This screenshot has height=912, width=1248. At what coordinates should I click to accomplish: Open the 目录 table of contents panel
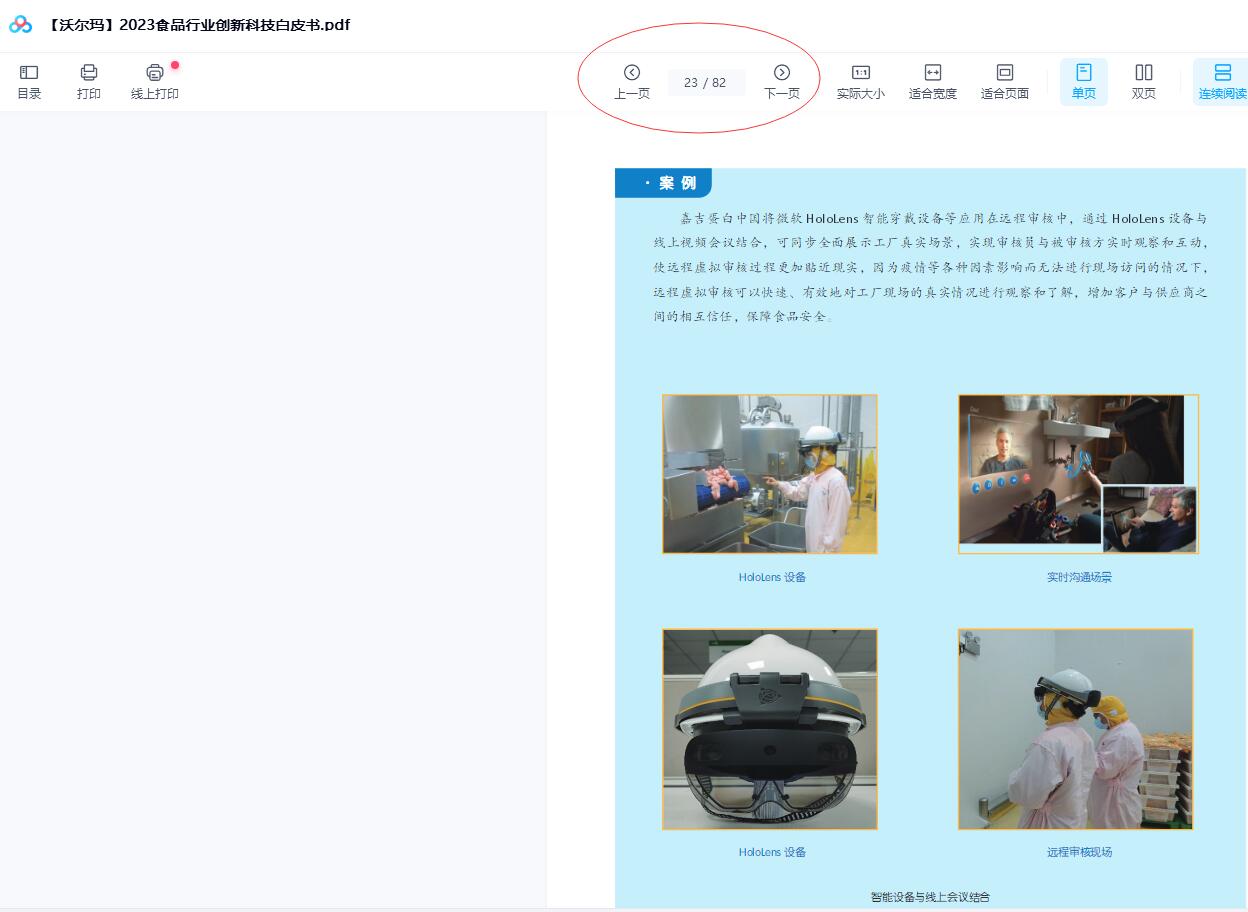[x=29, y=82]
